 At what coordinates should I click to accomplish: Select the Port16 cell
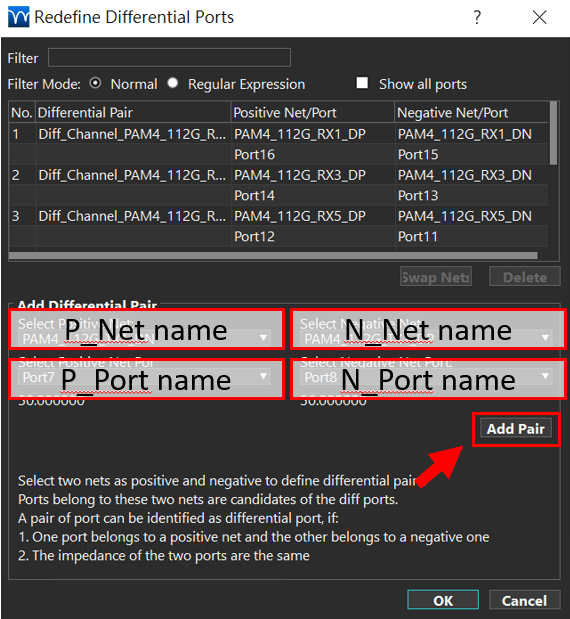(313, 155)
